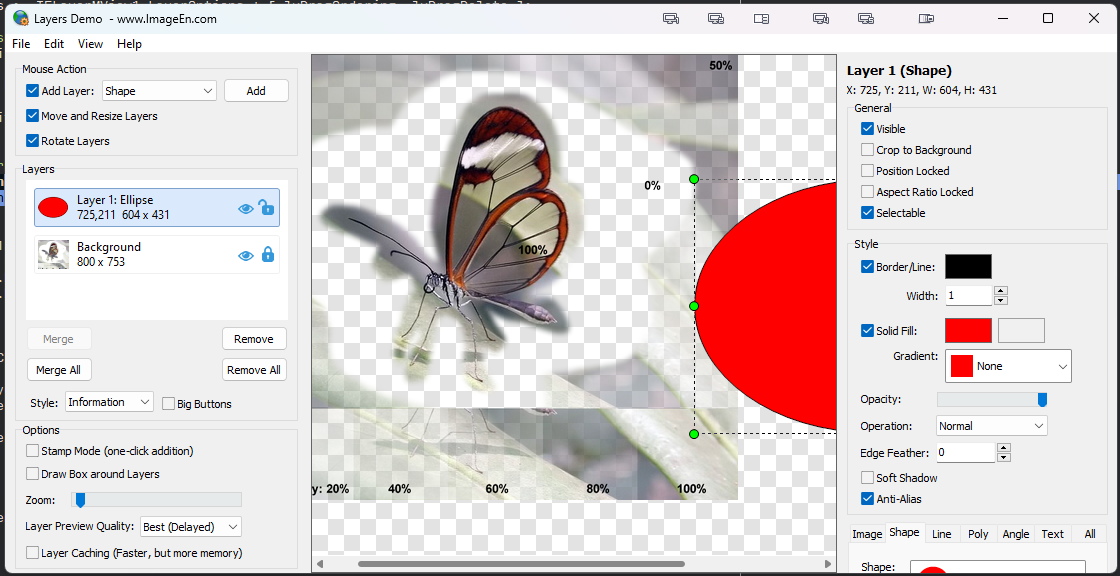This screenshot has height=576, width=1120.
Task: Click the top-left green resize handle of the ellipse
Action: pos(694,179)
